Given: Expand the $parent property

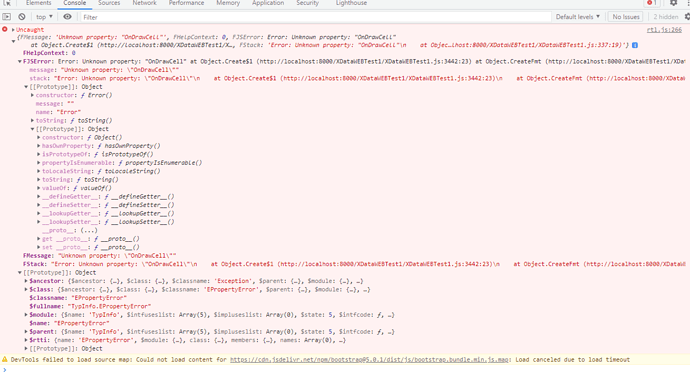Looking at the screenshot, I should (26, 331).
